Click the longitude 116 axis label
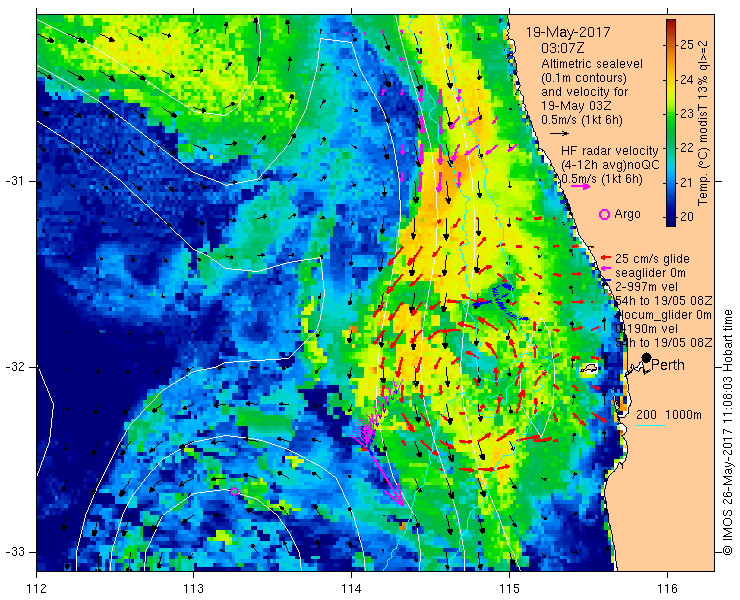 [667, 589]
